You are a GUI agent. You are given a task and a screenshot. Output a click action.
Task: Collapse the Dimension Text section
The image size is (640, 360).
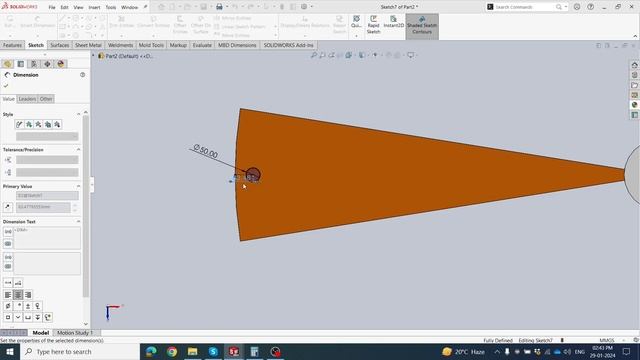pos(78,221)
